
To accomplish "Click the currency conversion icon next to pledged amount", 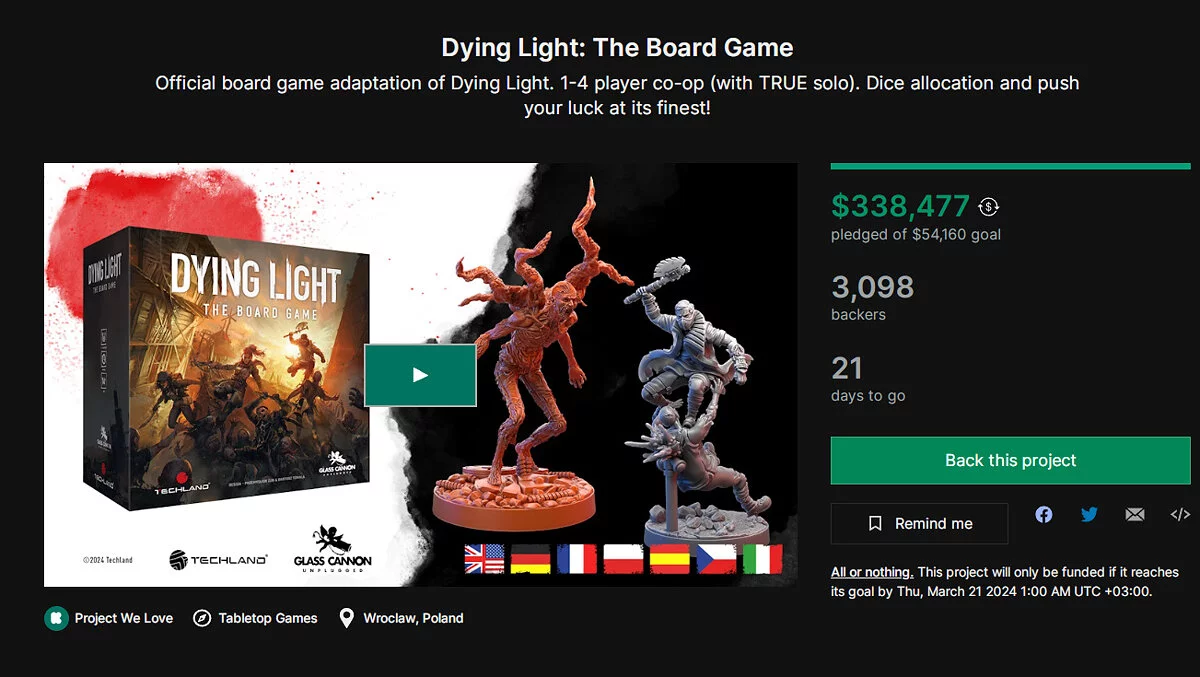I will point(989,207).
